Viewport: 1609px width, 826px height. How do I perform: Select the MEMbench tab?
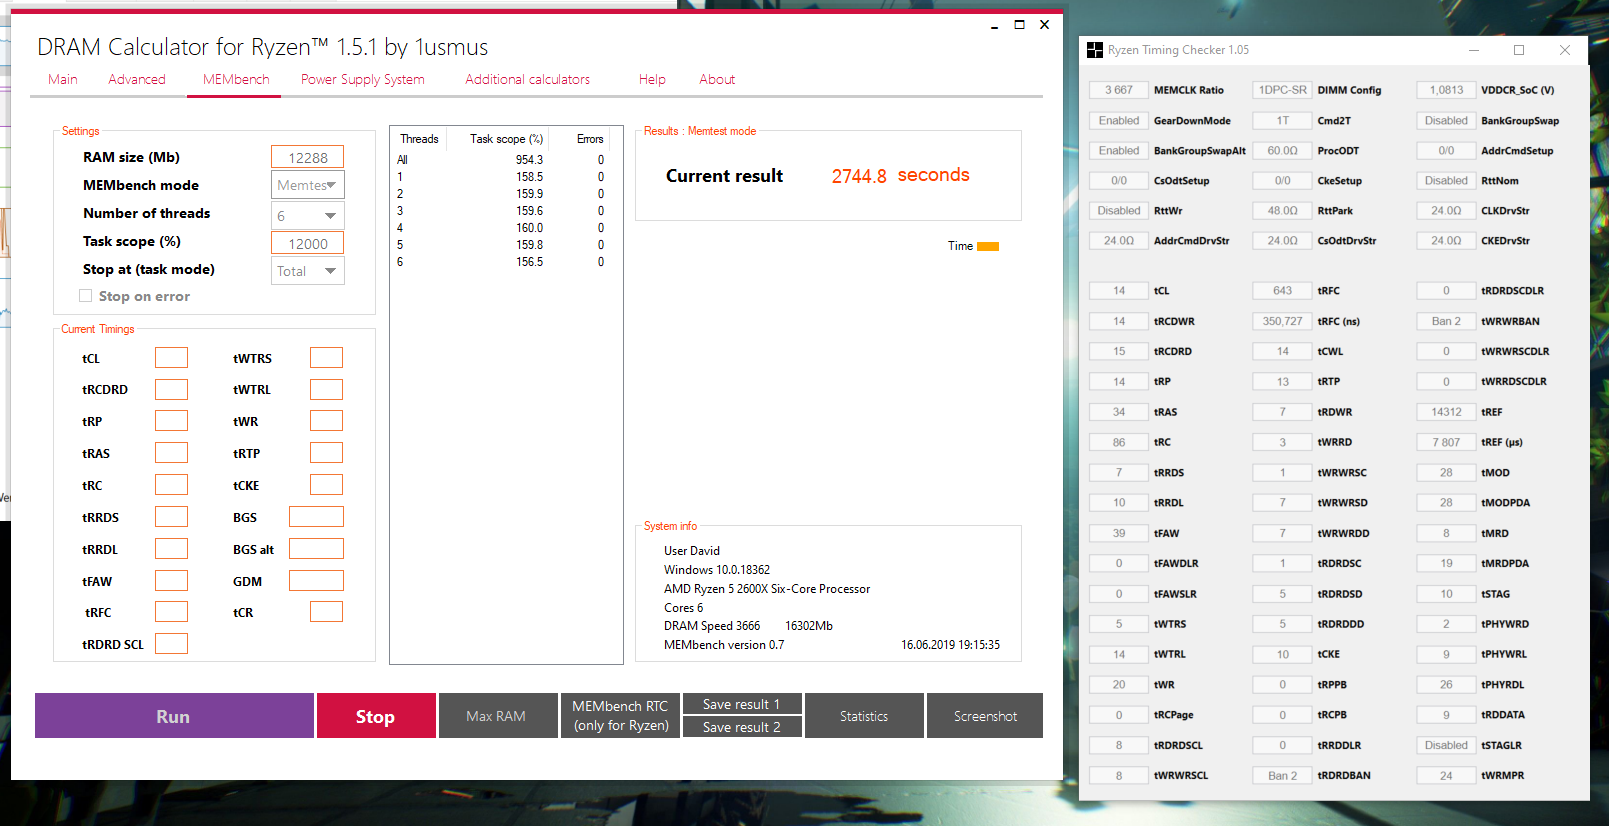(236, 79)
